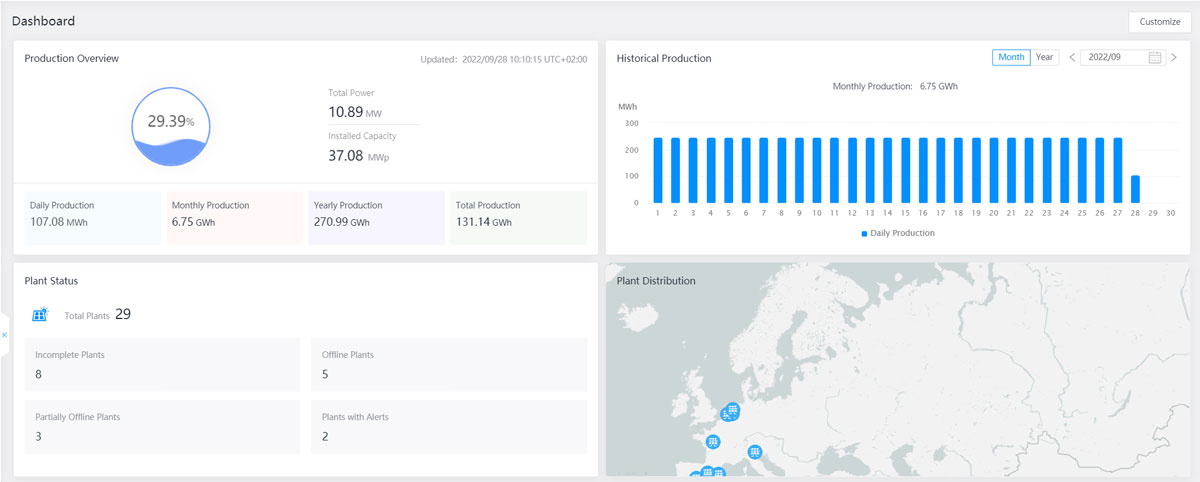
Task: Click the Installed Capacity 37.08 MWp value
Action: pyautogui.click(x=358, y=156)
